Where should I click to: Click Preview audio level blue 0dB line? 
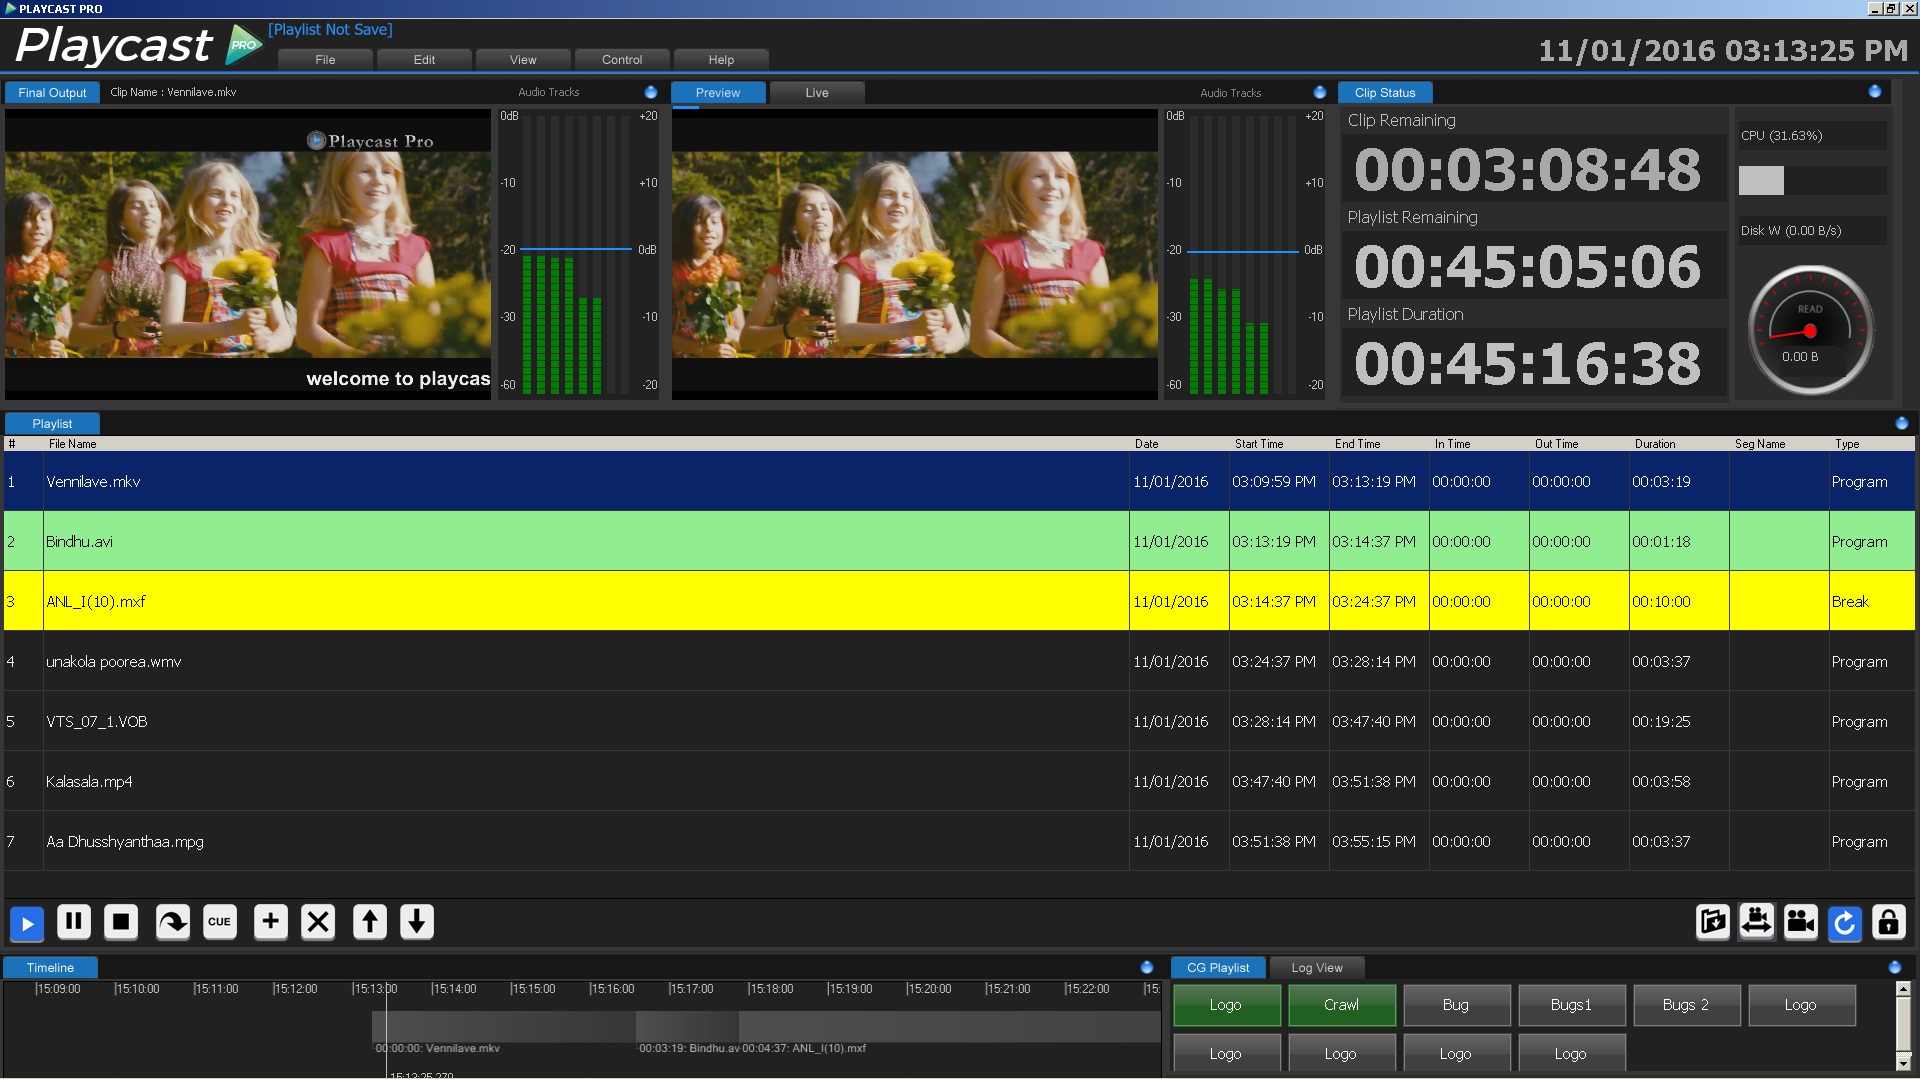coord(1242,251)
